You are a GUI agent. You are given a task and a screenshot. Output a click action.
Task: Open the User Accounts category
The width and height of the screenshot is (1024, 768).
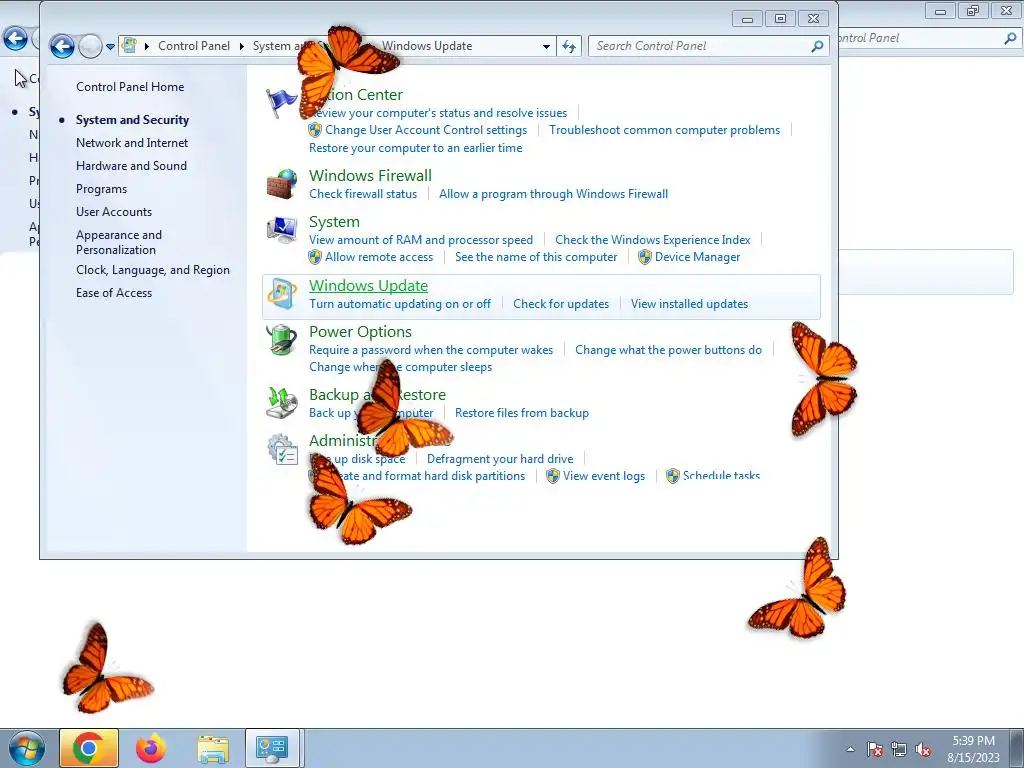click(114, 212)
